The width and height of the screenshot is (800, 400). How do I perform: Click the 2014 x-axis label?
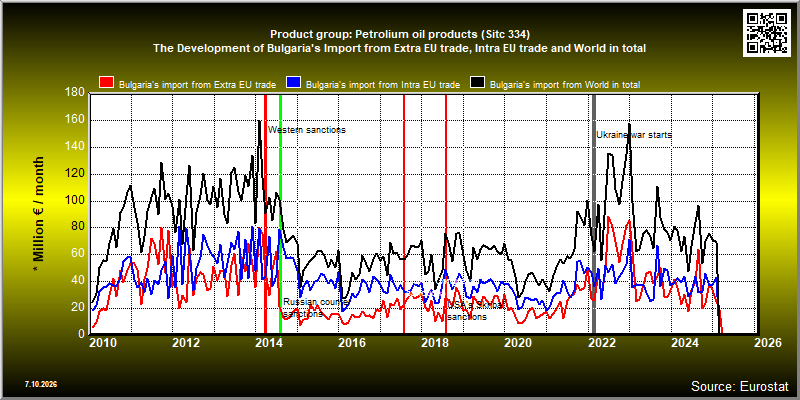[269, 343]
